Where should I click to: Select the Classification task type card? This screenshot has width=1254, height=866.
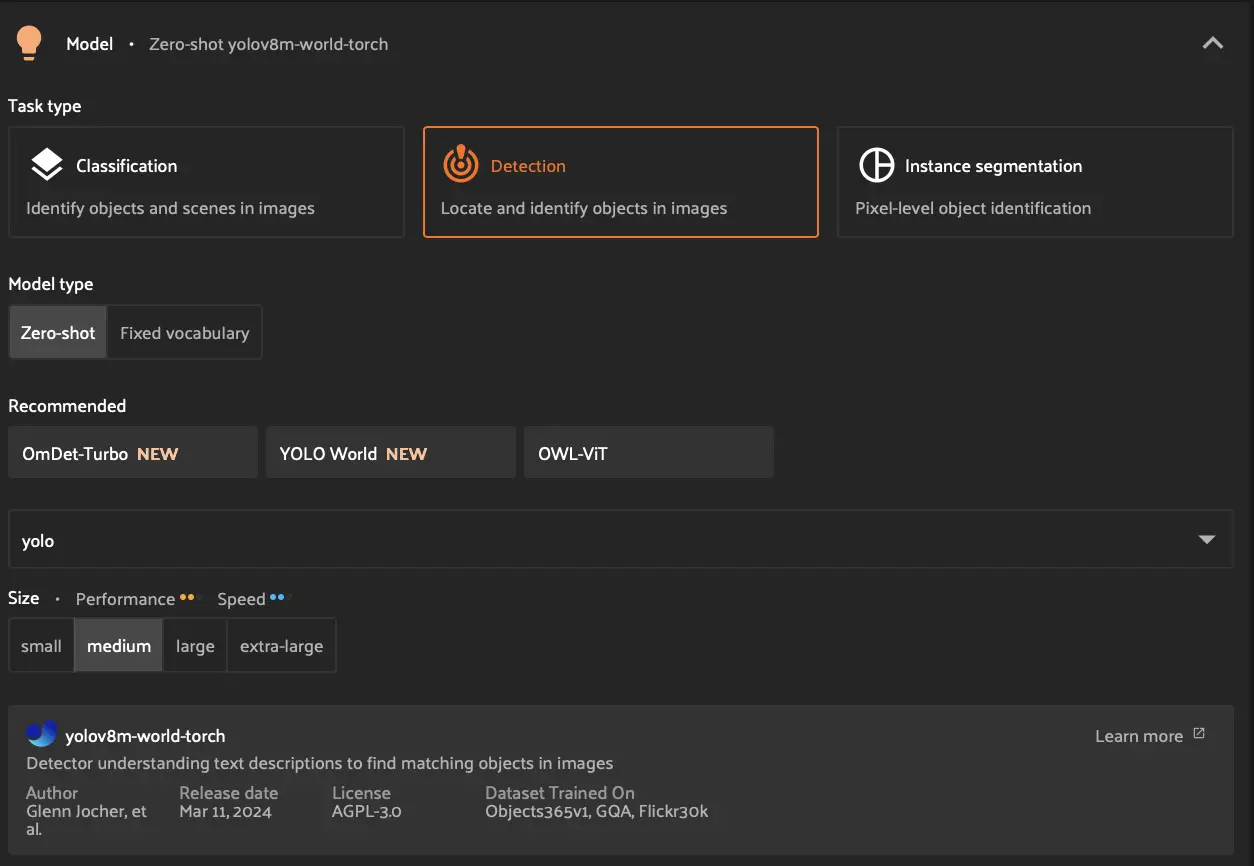206,182
